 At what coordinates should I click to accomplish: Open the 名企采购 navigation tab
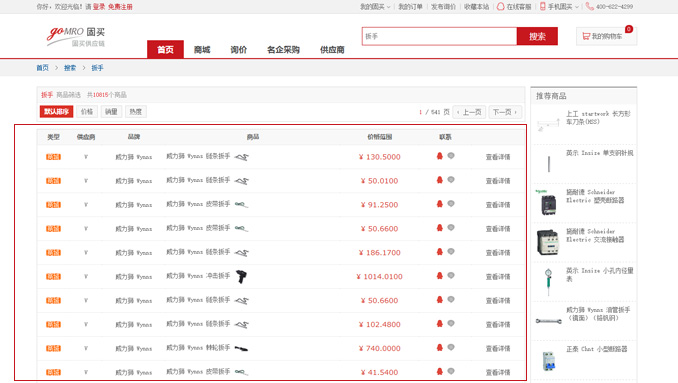[x=283, y=50]
